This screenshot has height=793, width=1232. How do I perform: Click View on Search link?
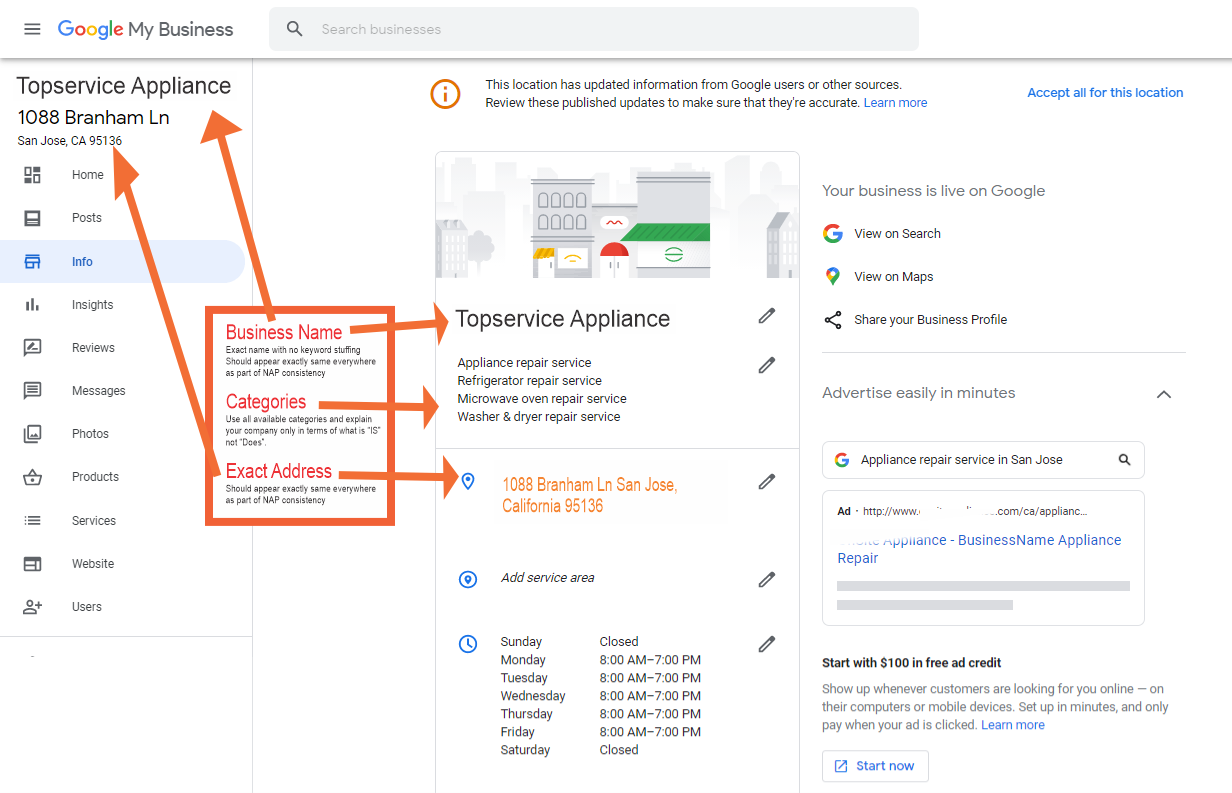point(897,234)
